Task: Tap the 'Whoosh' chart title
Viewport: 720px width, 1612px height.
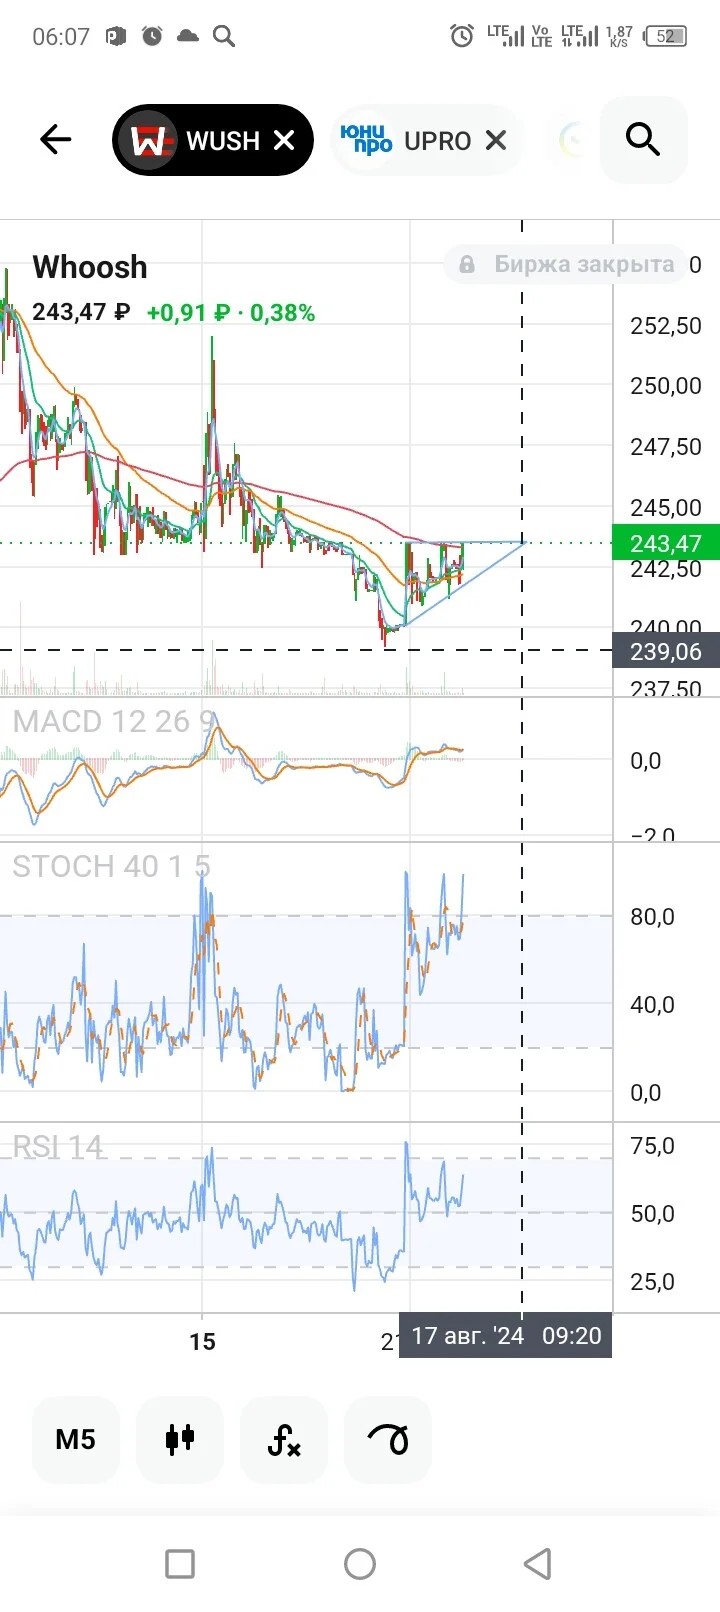Action: (90, 267)
